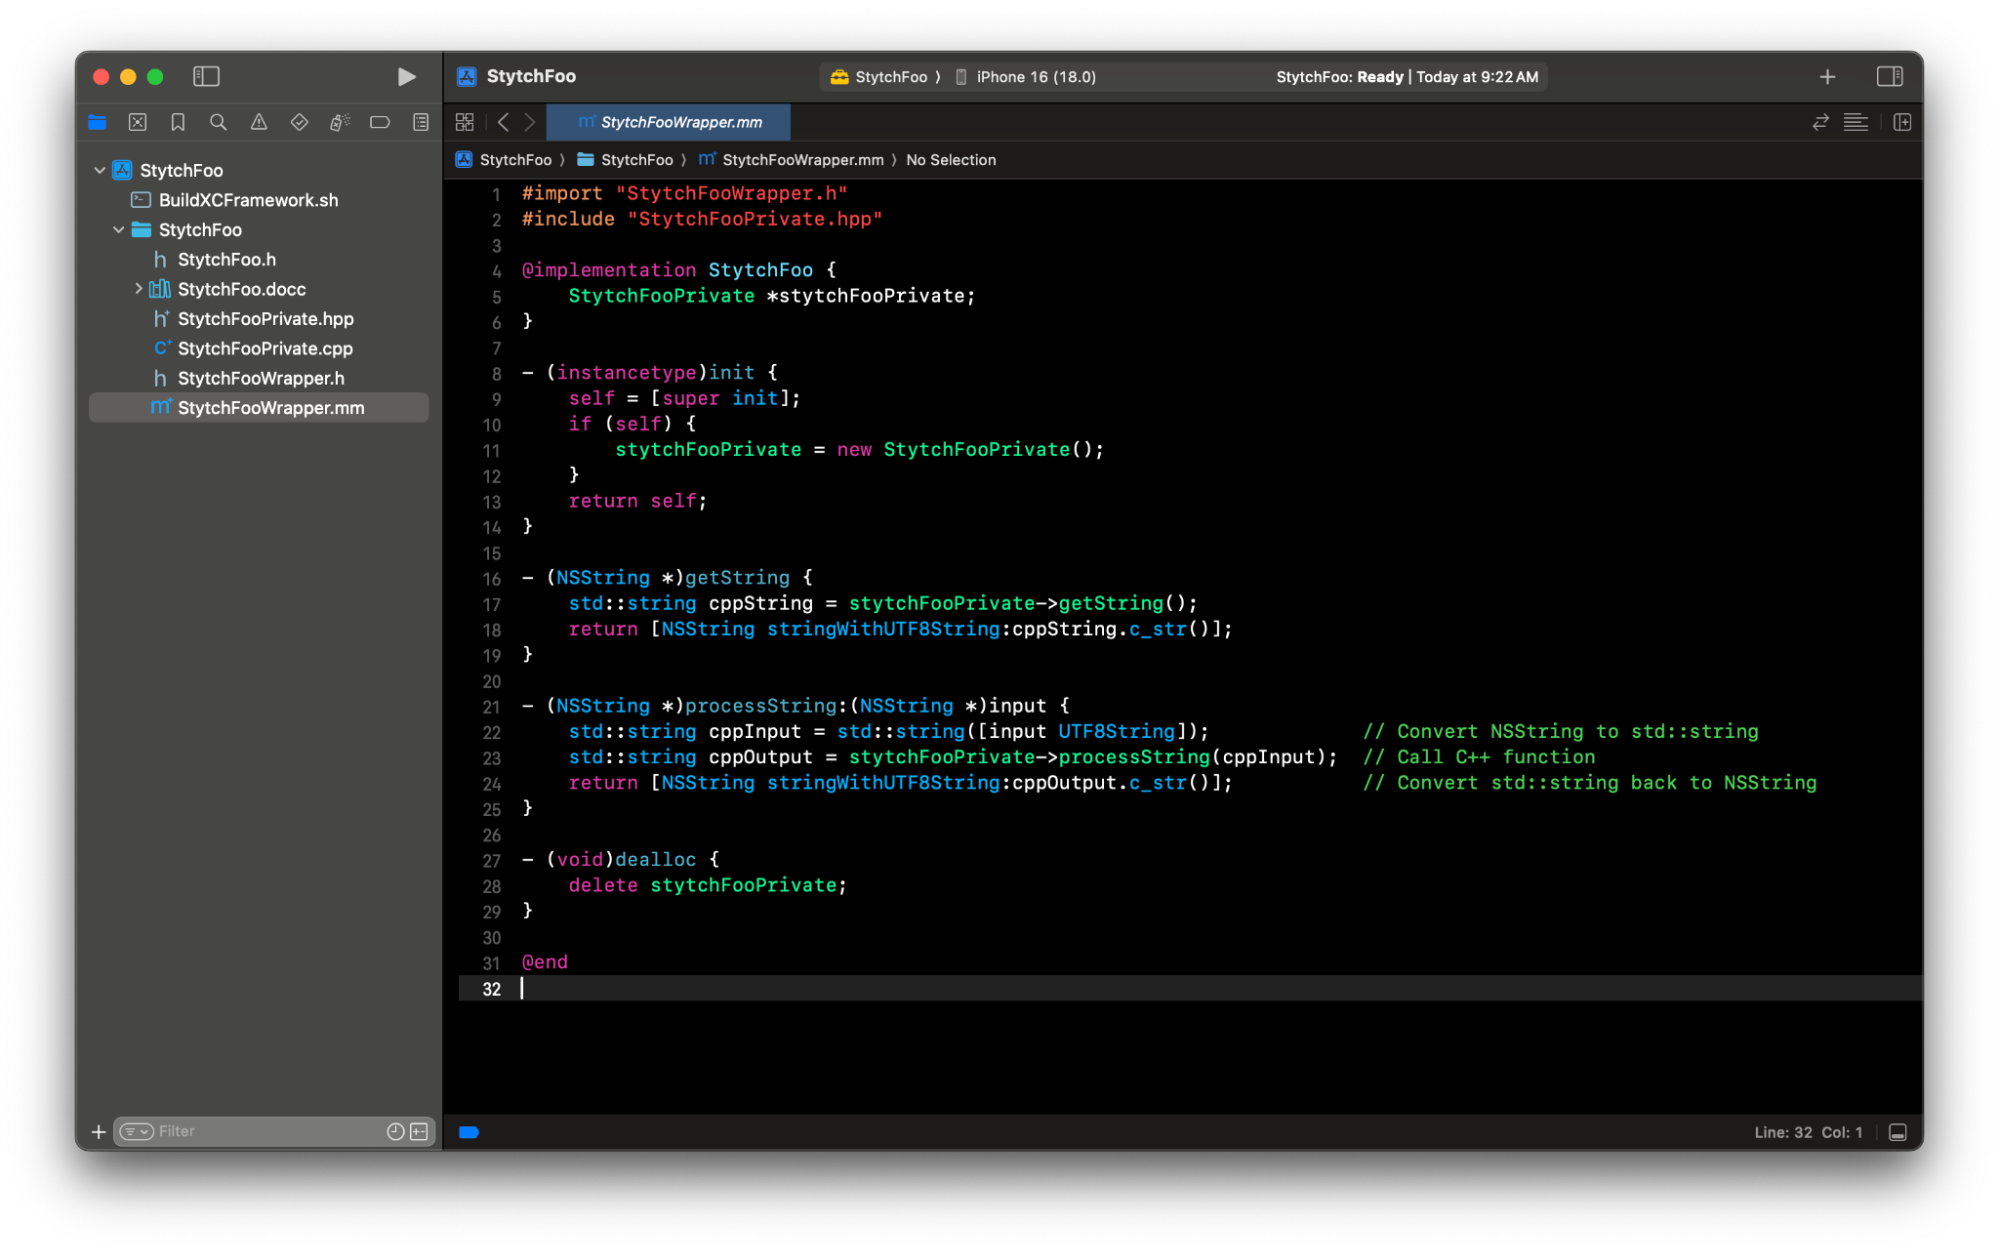This screenshot has width=1999, height=1251.
Task: Open the Issue navigator warning icon
Action: click(x=259, y=122)
